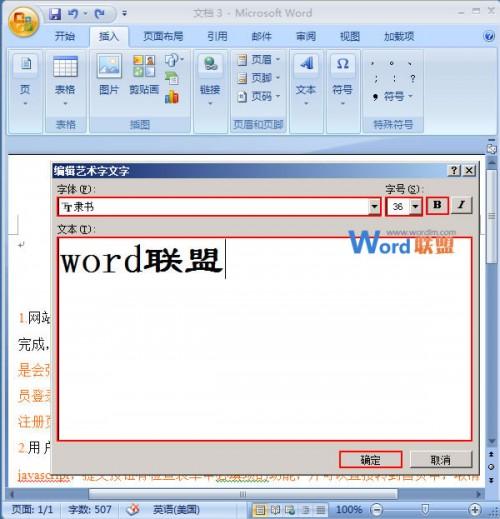The height and width of the screenshot is (519, 500).
Task: Switch to Web Layout view
Action: [290, 510]
